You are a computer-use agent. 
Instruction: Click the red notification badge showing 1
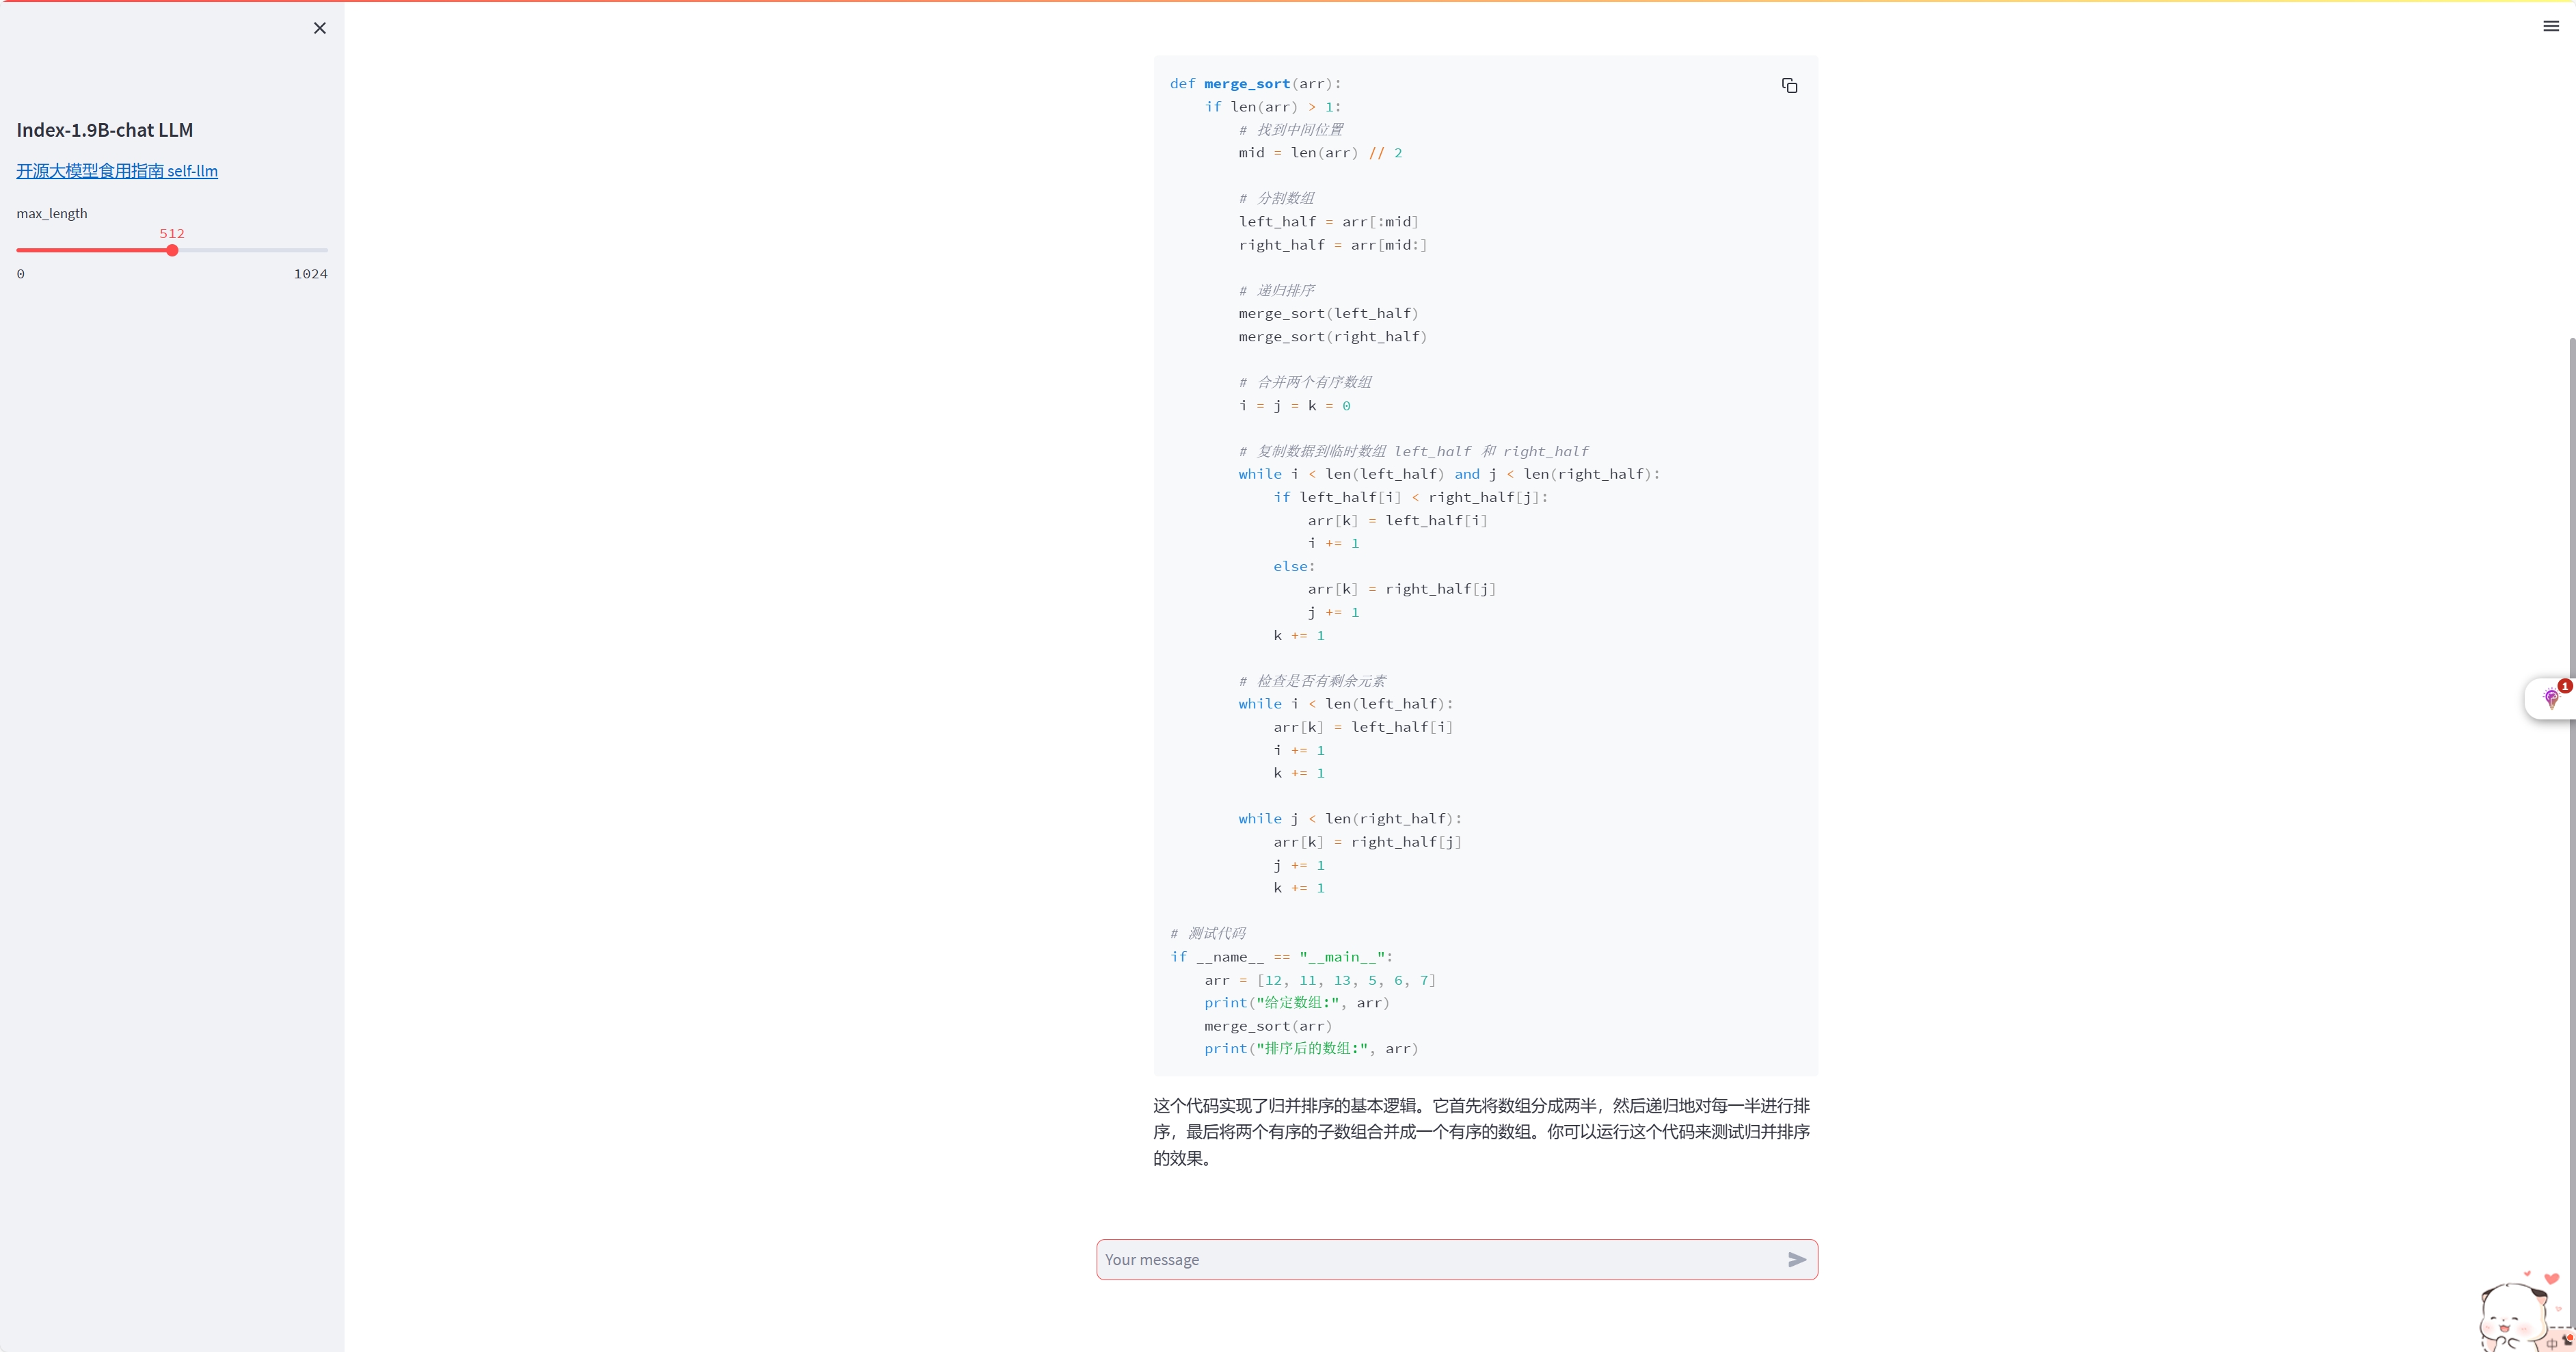click(x=2565, y=686)
